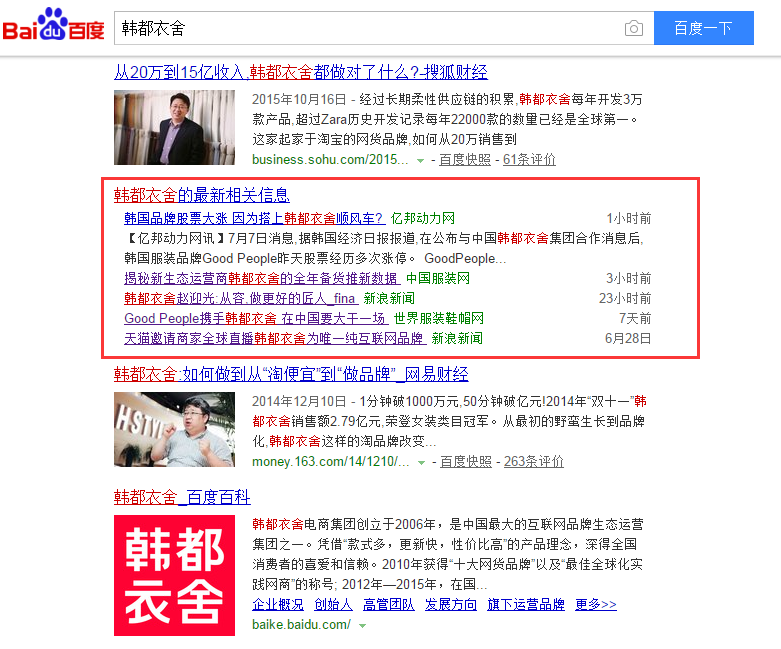Open the 高管团队 sublink
This screenshot has width=781, height=649.
(x=389, y=604)
